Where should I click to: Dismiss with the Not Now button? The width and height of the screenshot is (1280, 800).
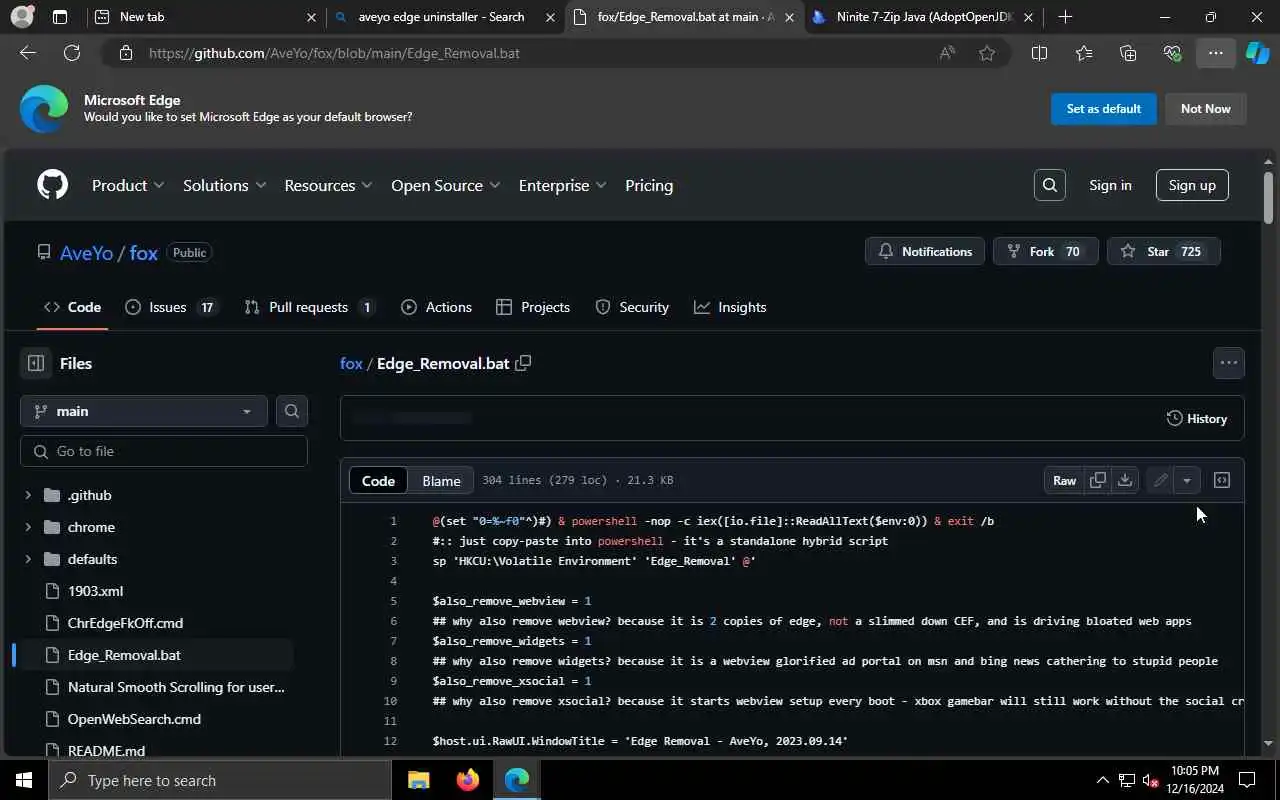1205,109
